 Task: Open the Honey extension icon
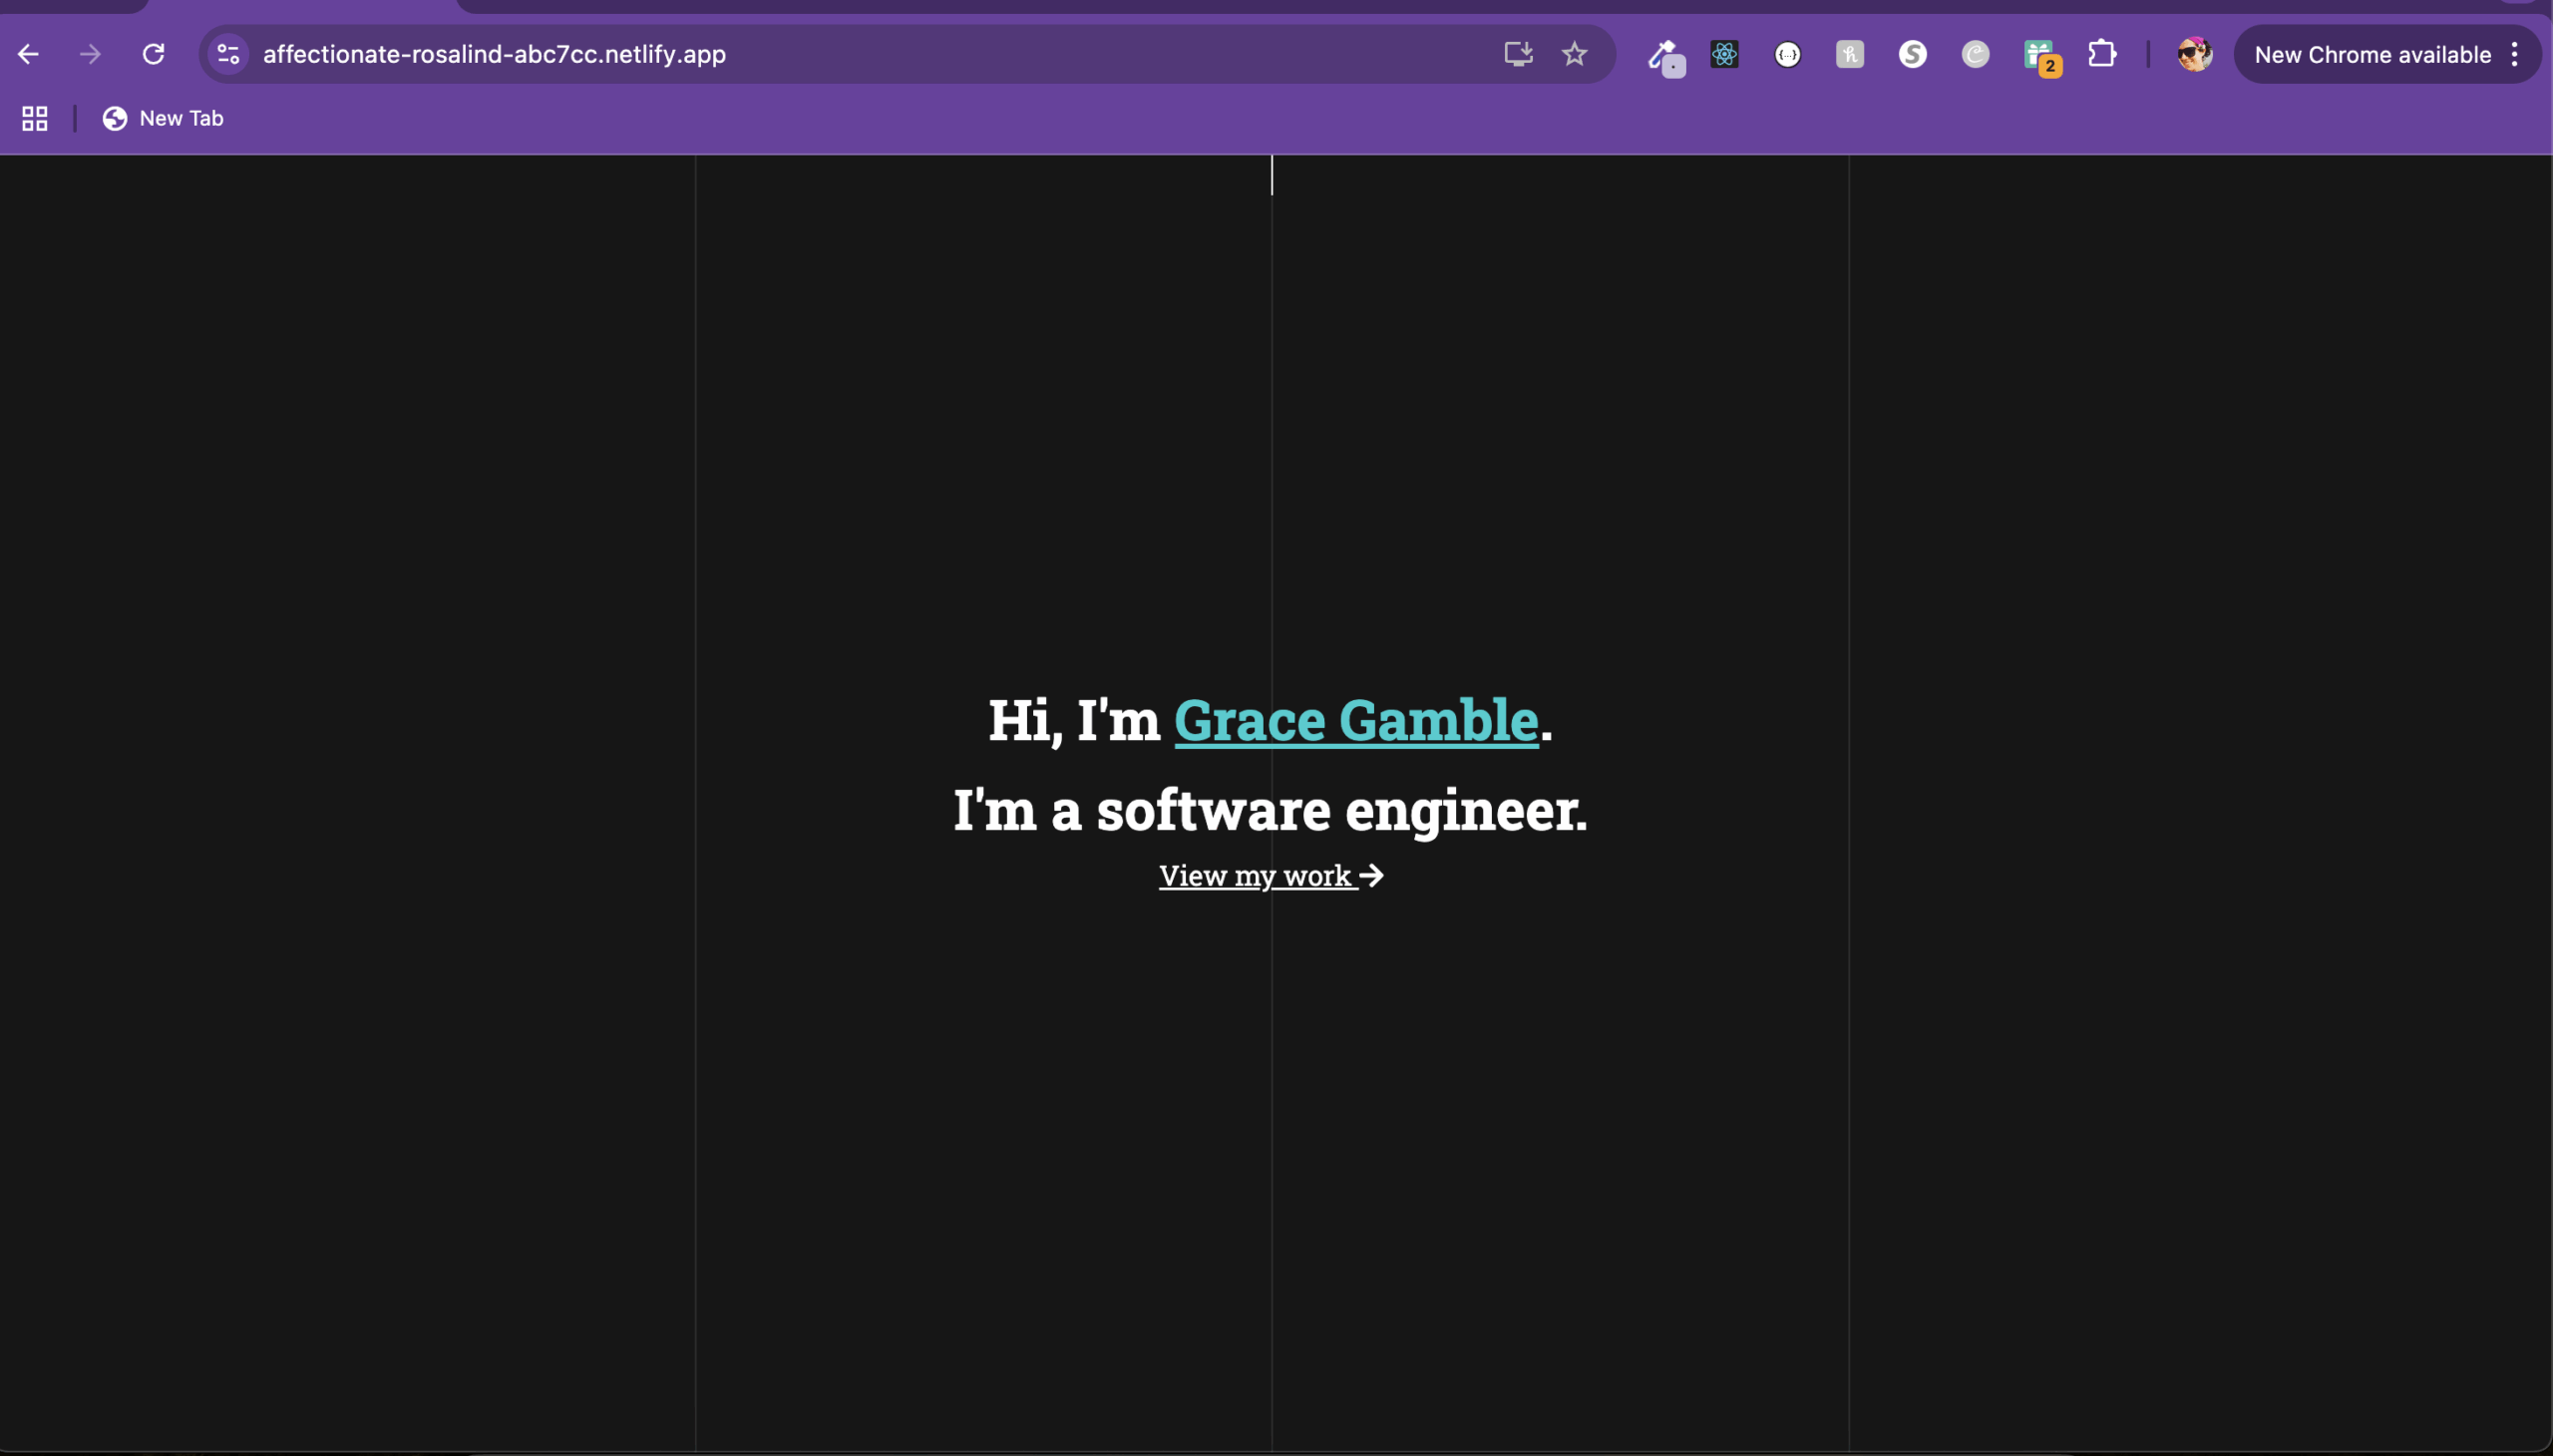(x=1850, y=54)
